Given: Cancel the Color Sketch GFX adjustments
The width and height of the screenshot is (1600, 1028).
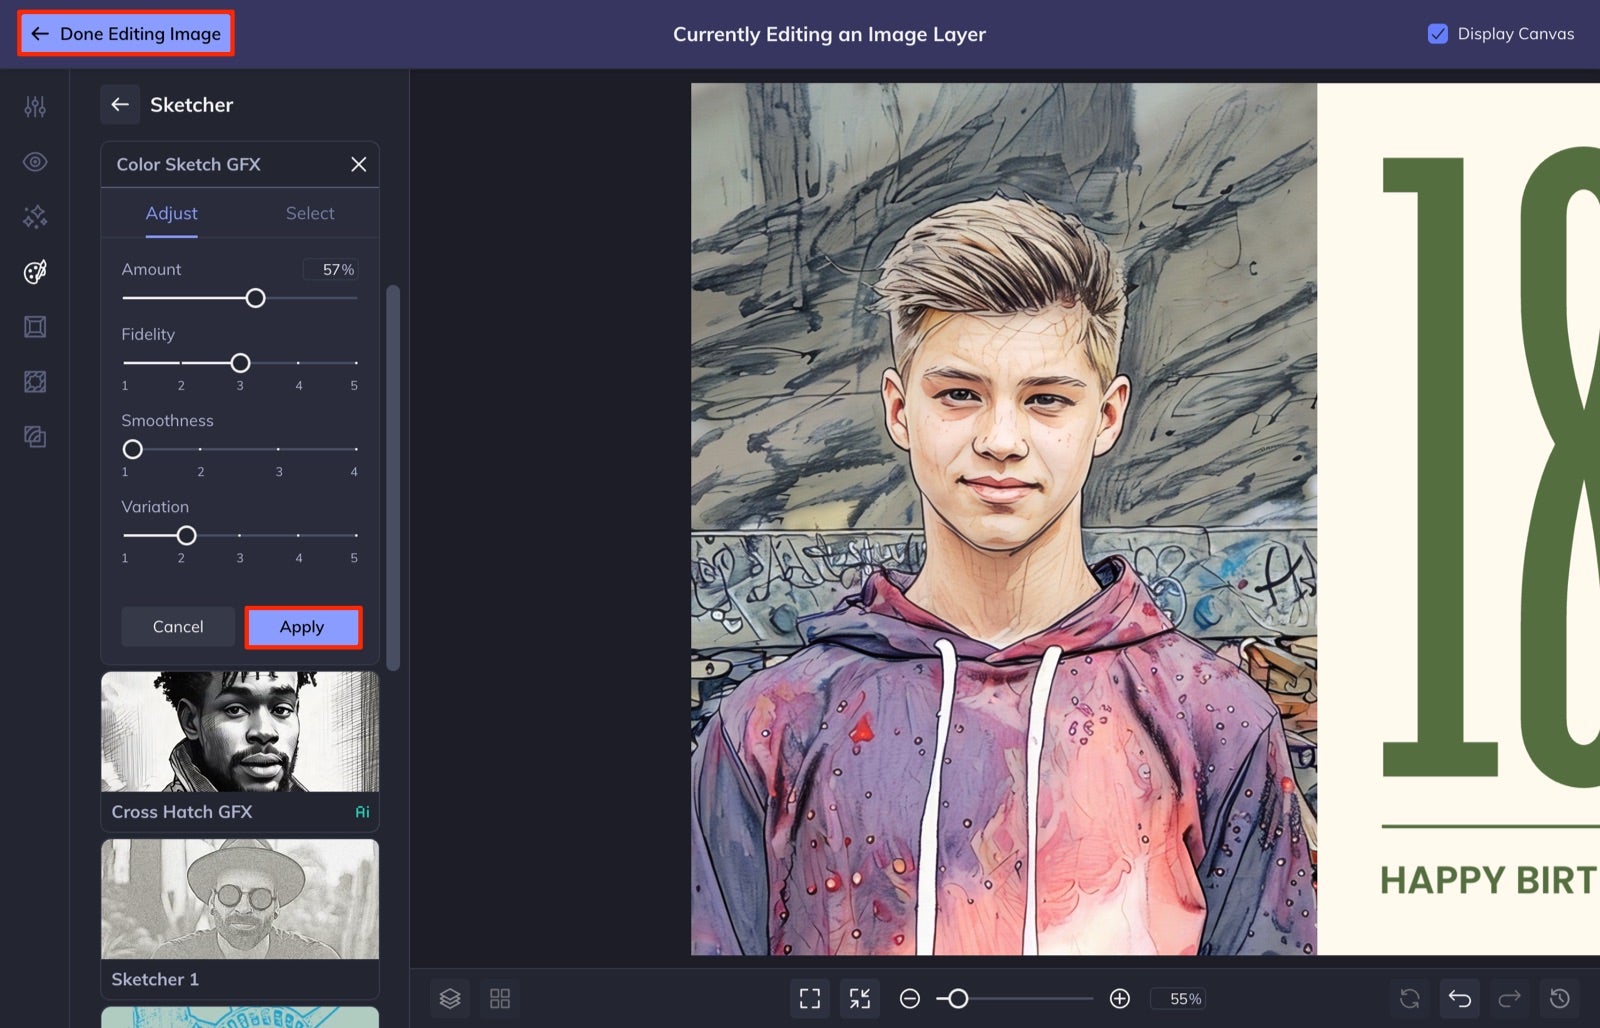Looking at the screenshot, I should [177, 627].
